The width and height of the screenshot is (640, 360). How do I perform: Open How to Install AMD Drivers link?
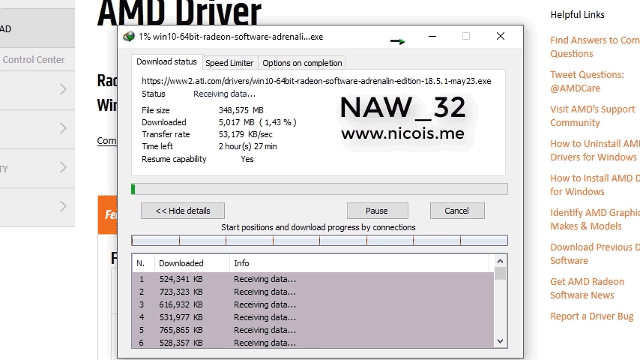595,185
